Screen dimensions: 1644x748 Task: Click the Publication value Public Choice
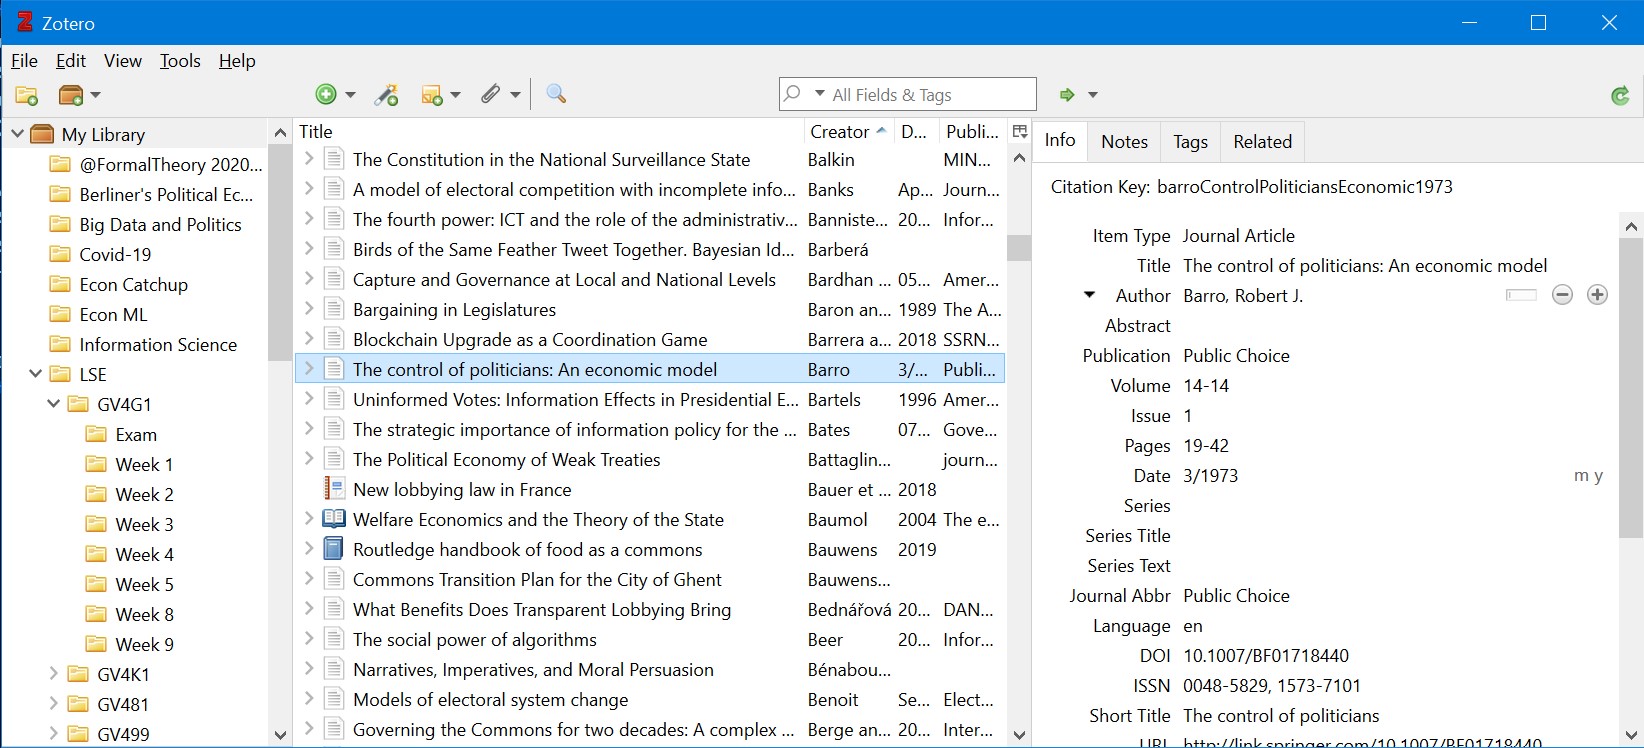pos(1236,356)
